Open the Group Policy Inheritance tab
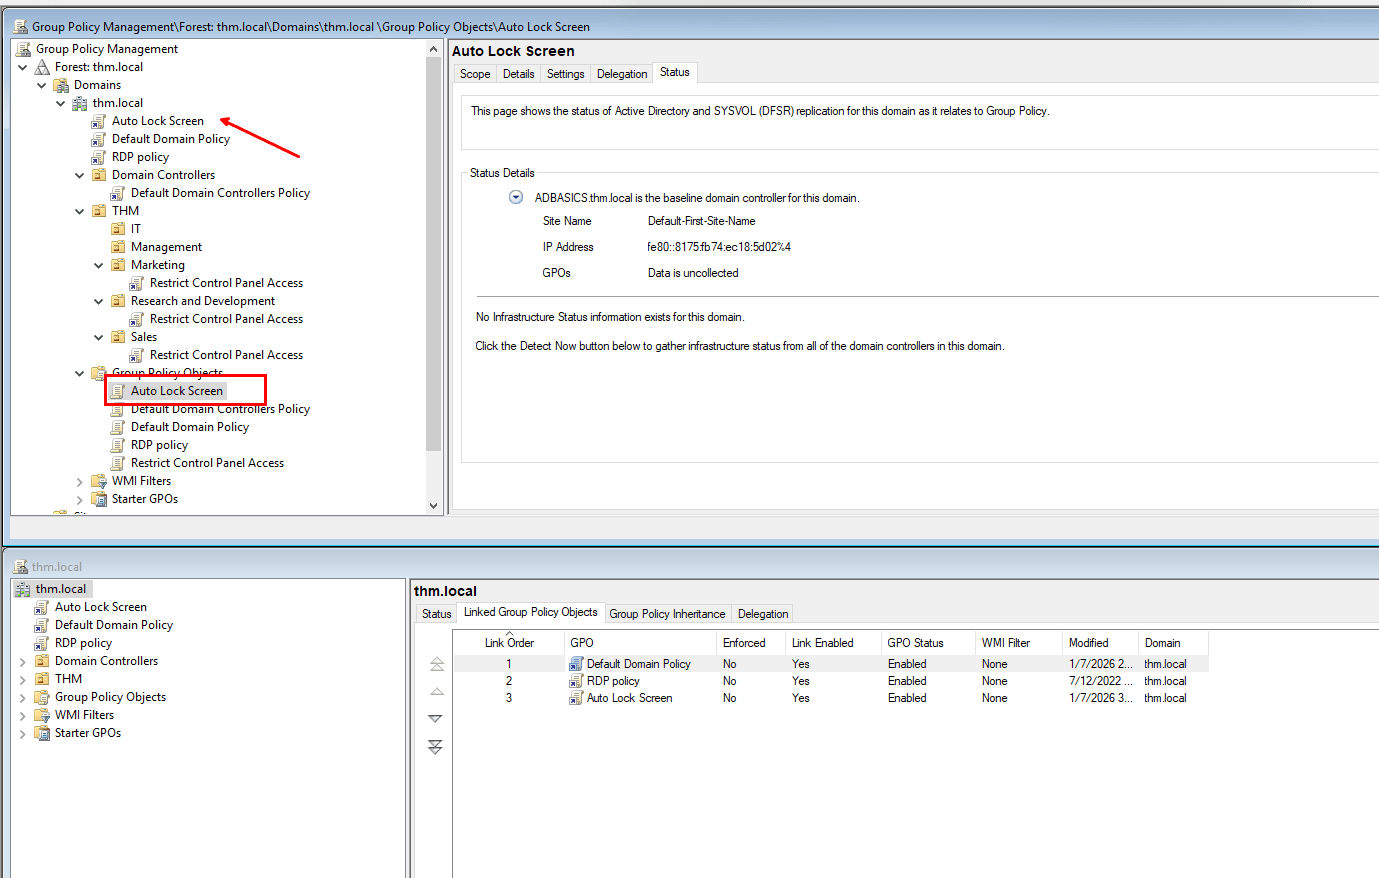The width and height of the screenshot is (1379, 878). point(667,614)
